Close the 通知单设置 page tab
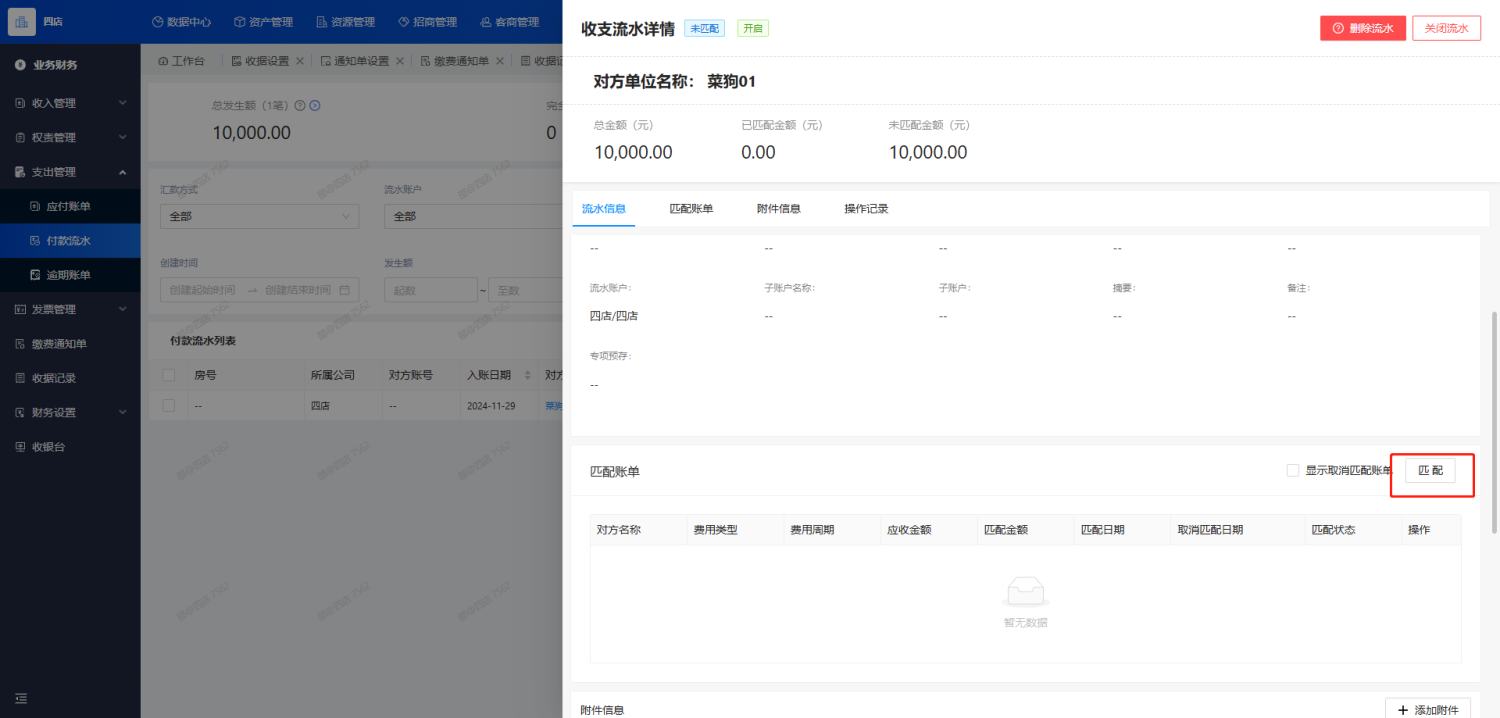Viewport: 1500px width, 718px height. point(400,61)
